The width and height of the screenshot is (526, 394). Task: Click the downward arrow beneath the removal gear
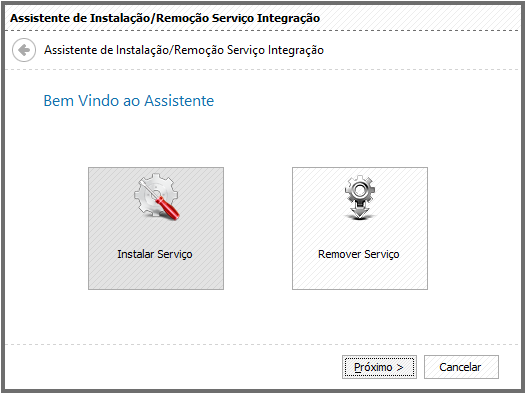tap(360, 211)
